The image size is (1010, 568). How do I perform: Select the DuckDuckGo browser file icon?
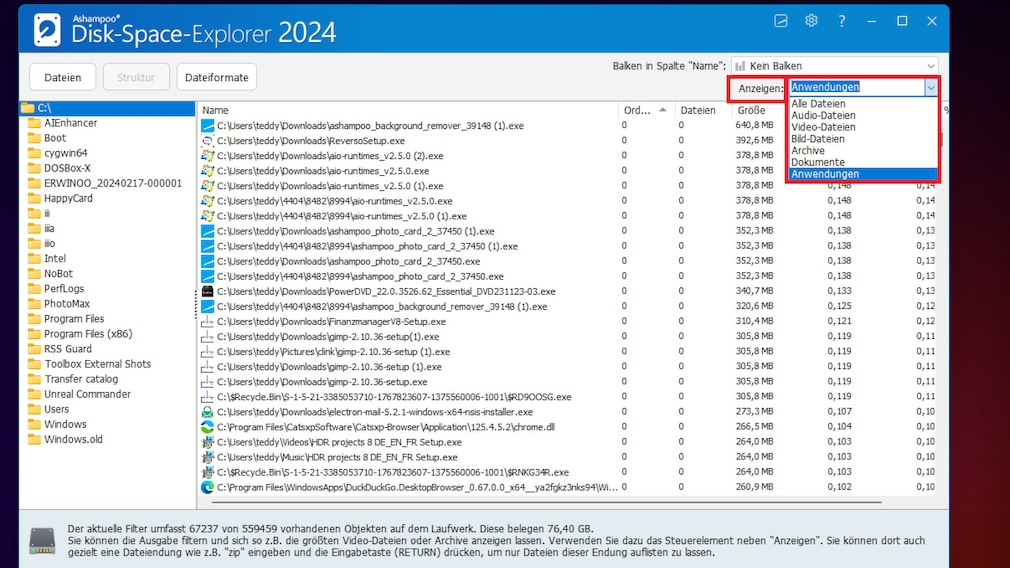pyautogui.click(x=208, y=487)
